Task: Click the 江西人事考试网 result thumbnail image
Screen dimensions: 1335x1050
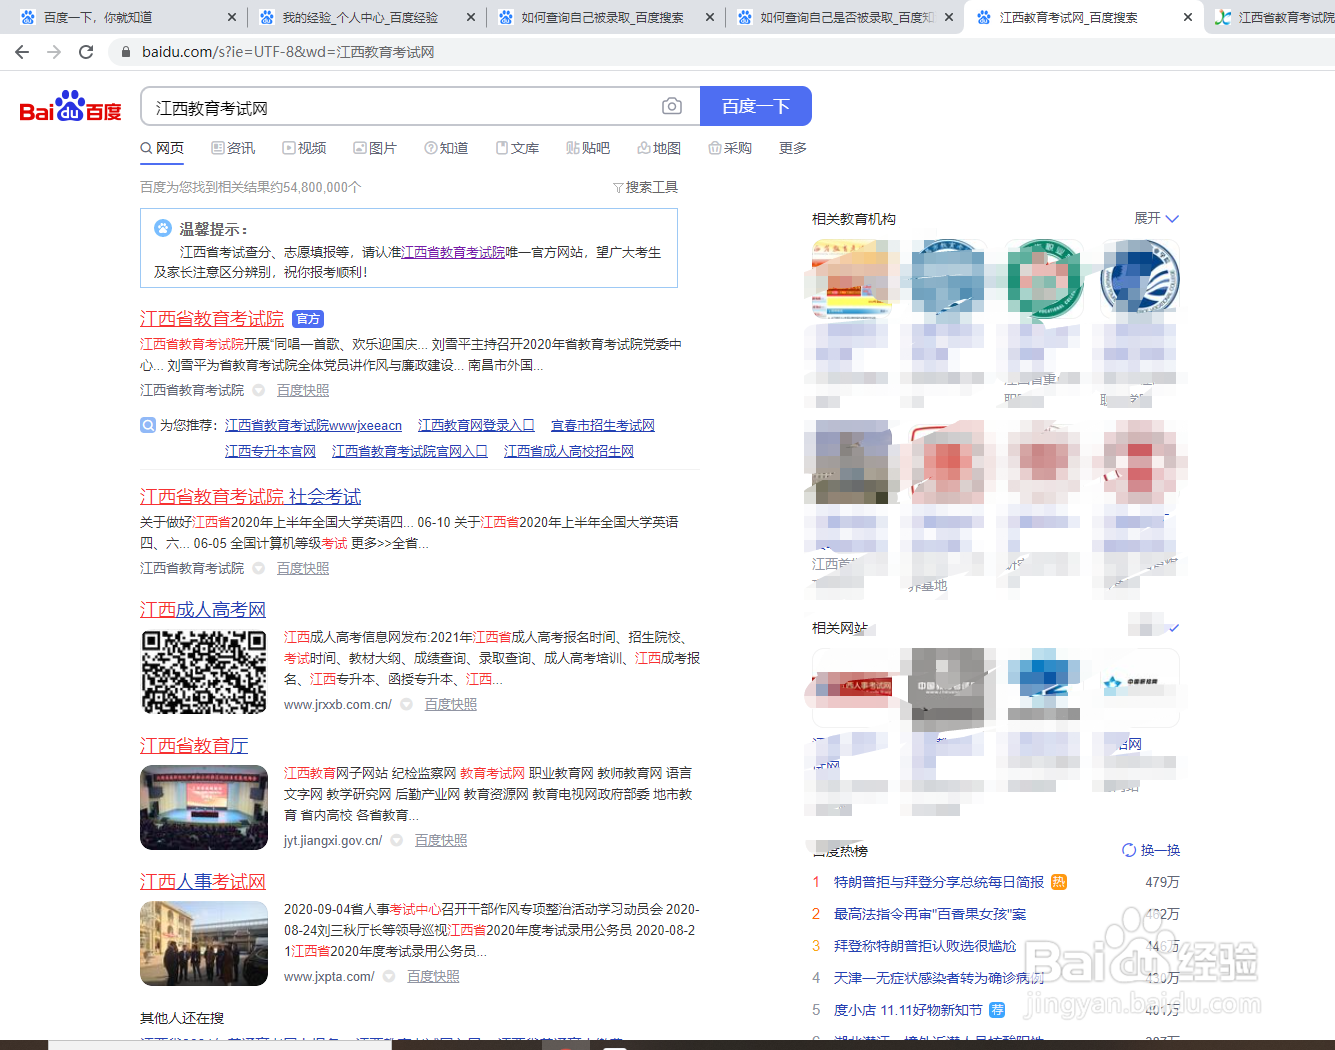Action: pyautogui.click(x=204, y=943)
